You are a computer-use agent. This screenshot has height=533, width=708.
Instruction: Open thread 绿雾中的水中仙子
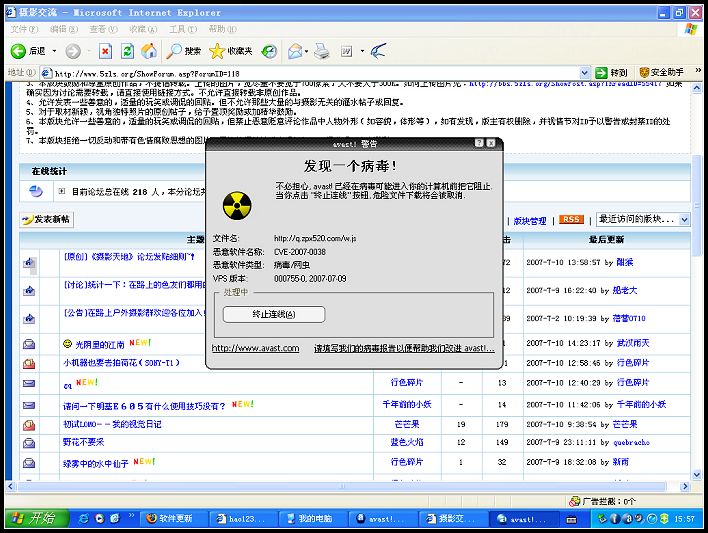[x=96, y=463]
